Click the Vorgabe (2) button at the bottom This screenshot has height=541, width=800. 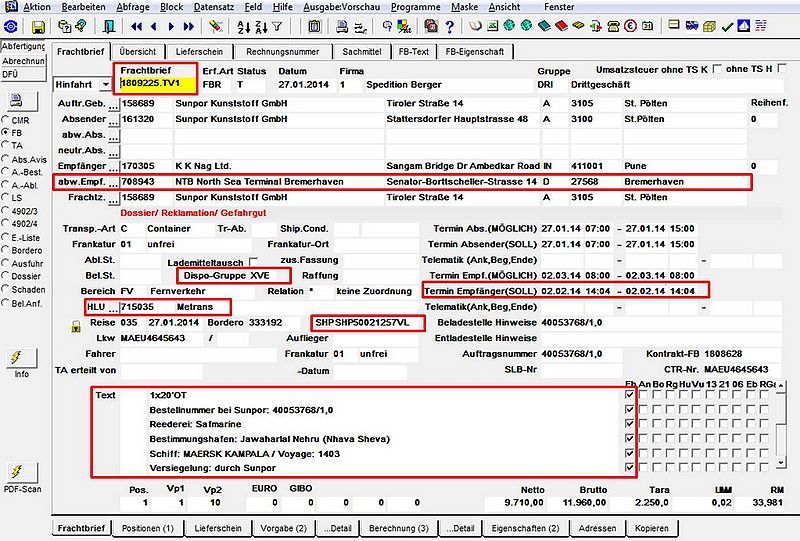click(x=283, y=528)
